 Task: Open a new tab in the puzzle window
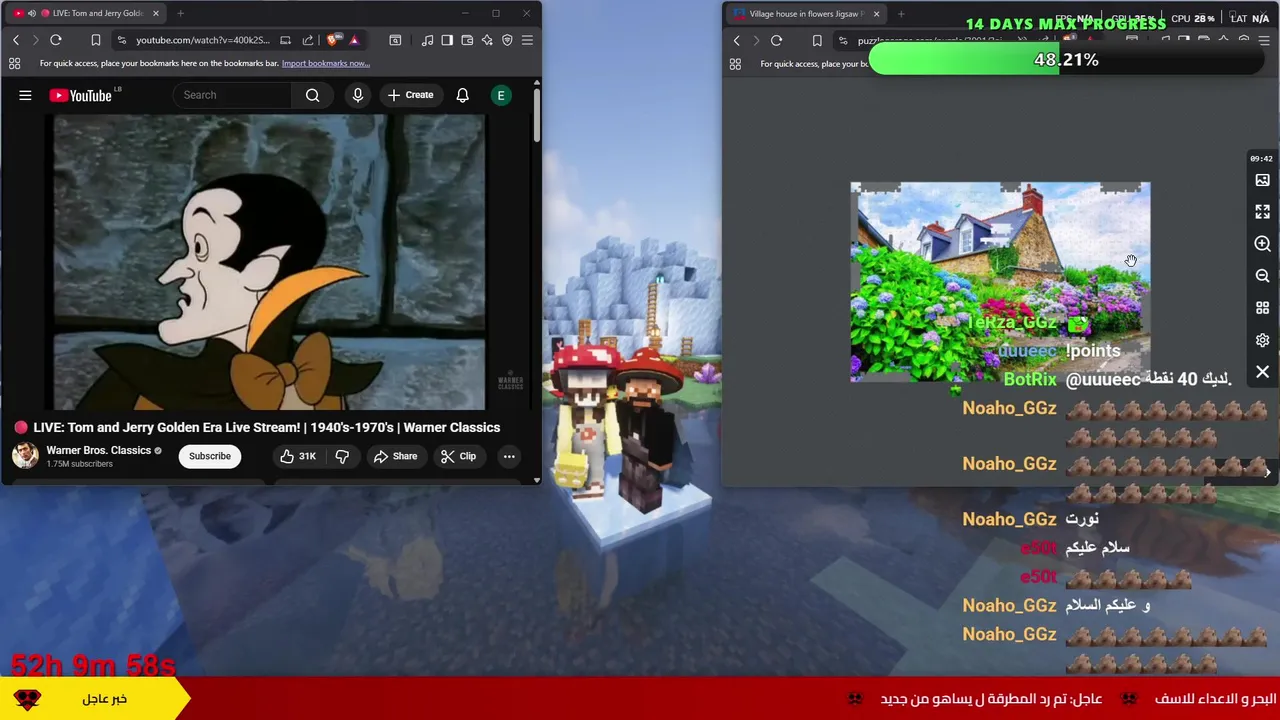pos(901,14)
